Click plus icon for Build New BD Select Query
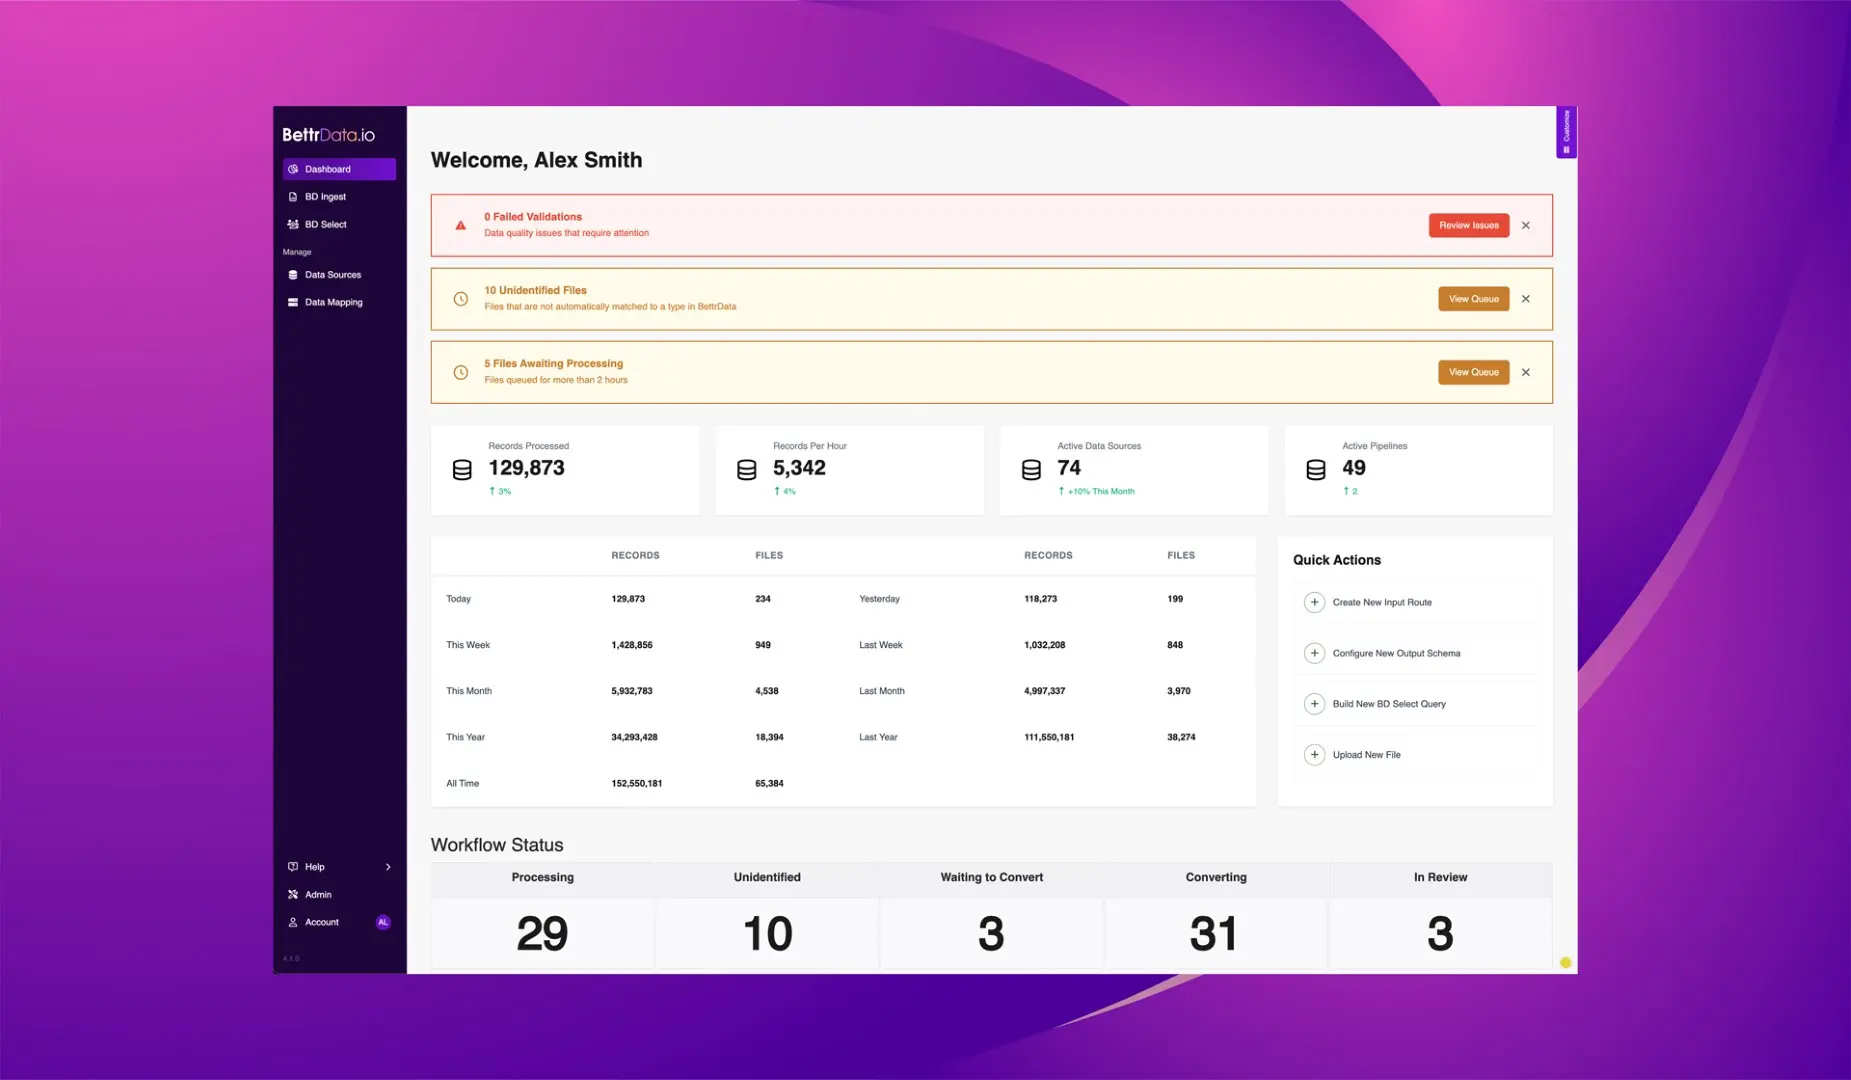This screenshot has width=1851, height=1080. (1314, 704)
